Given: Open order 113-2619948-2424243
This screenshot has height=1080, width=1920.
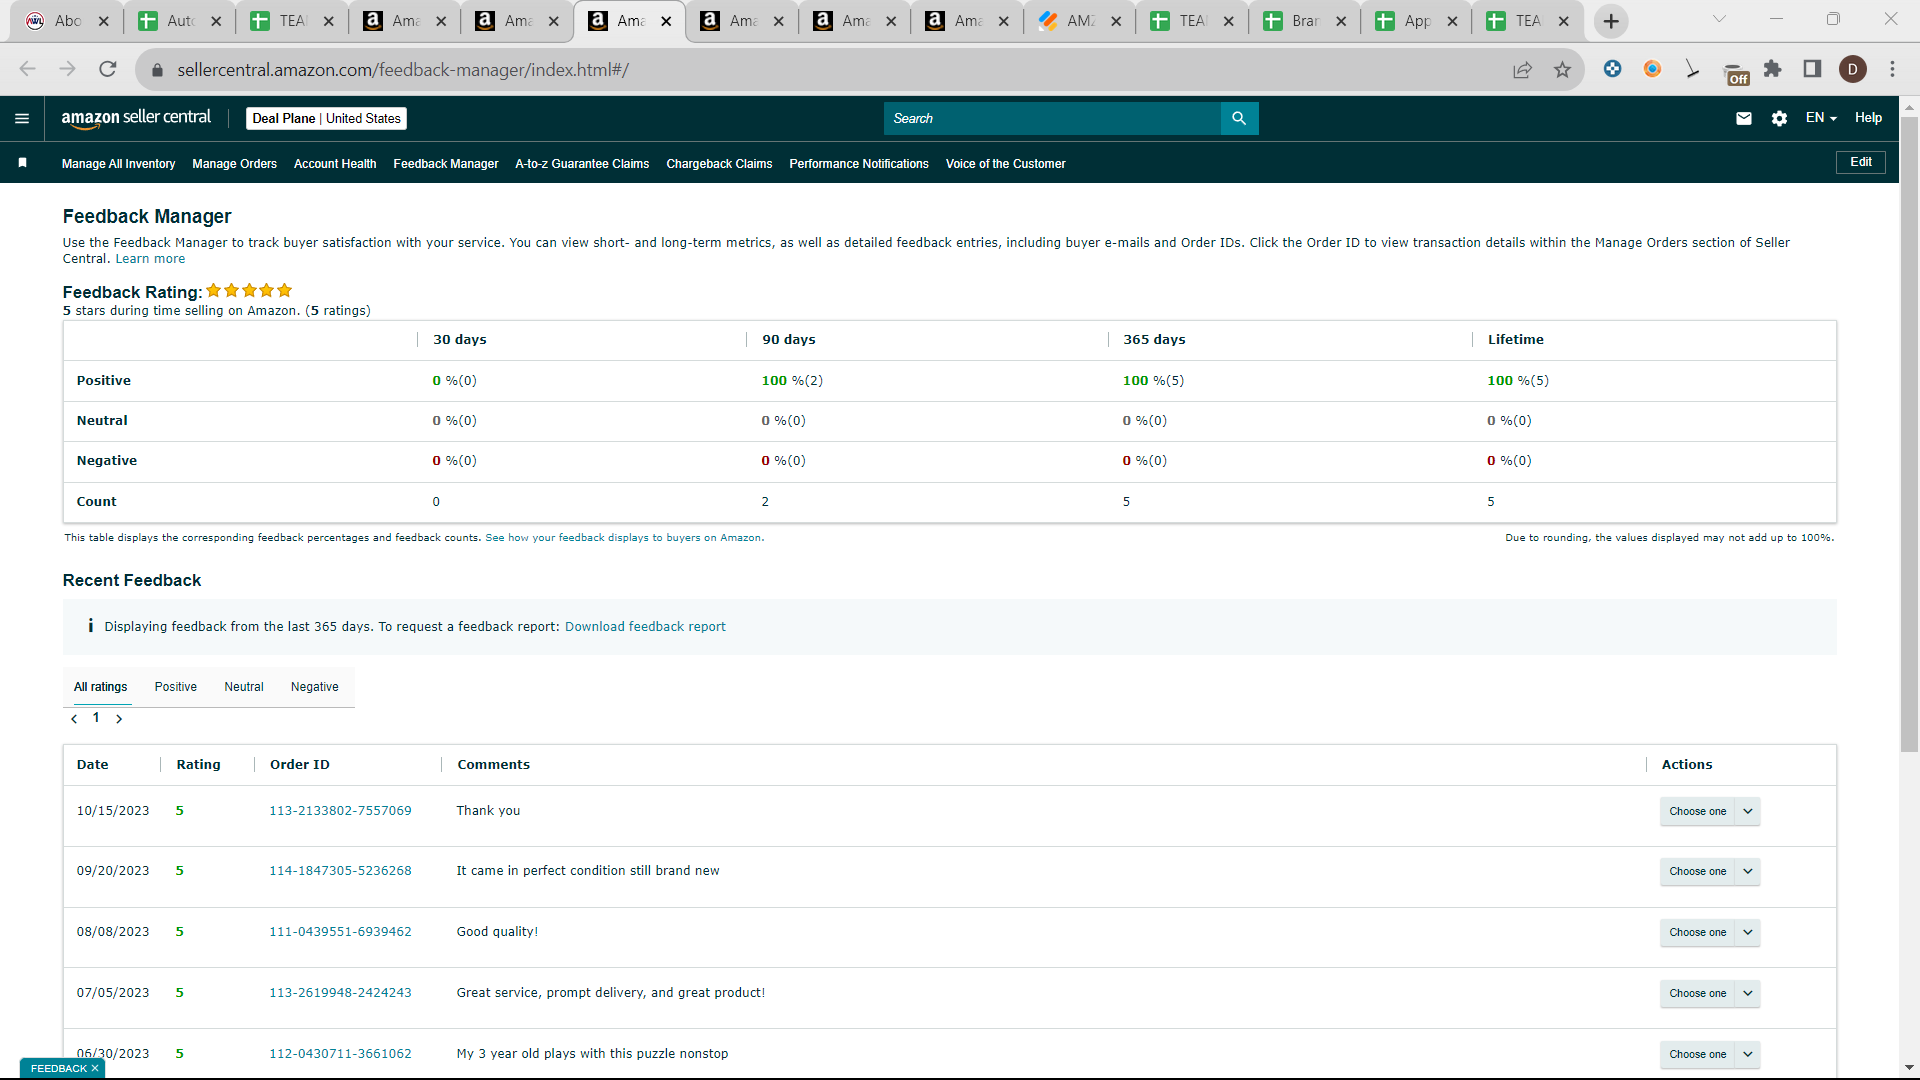Looking at the screenshot, I should point(340,993).
